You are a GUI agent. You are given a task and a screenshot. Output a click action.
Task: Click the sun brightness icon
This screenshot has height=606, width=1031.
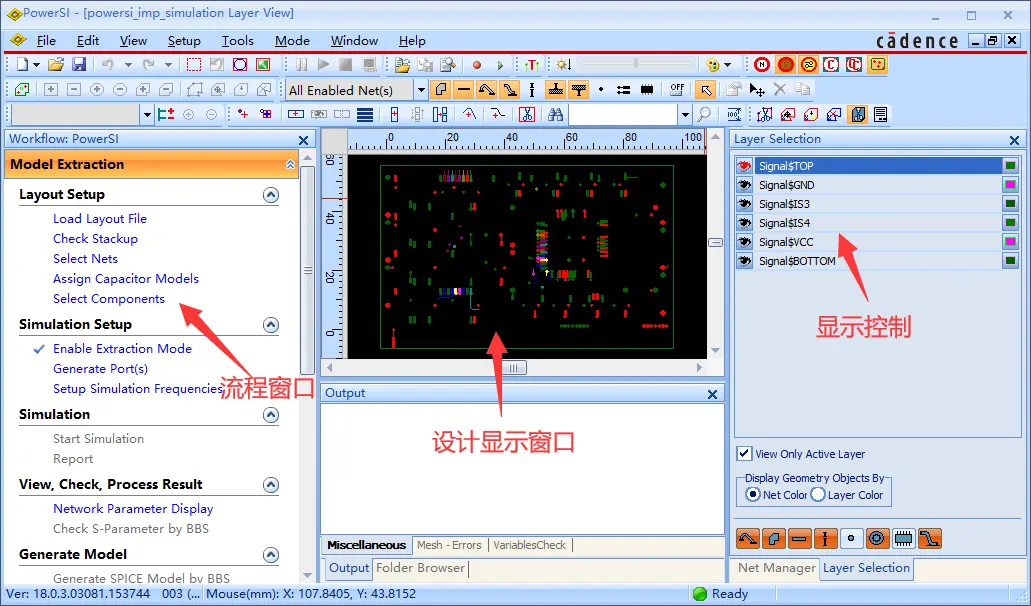tap(563, 64)
